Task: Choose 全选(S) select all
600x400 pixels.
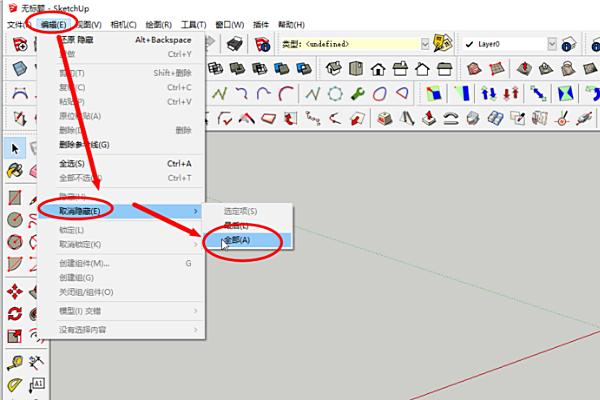Action: tap(122, 164)
